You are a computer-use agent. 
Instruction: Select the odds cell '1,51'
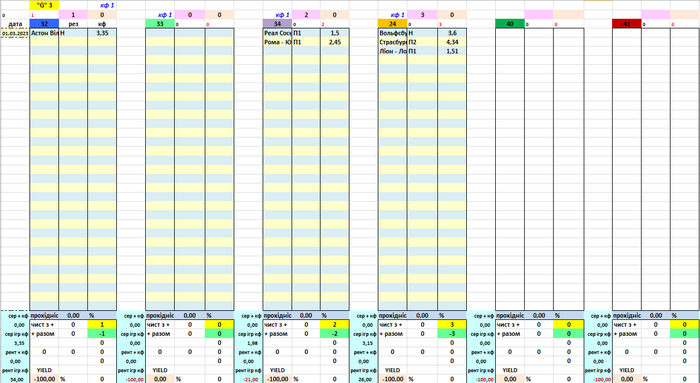452,51
